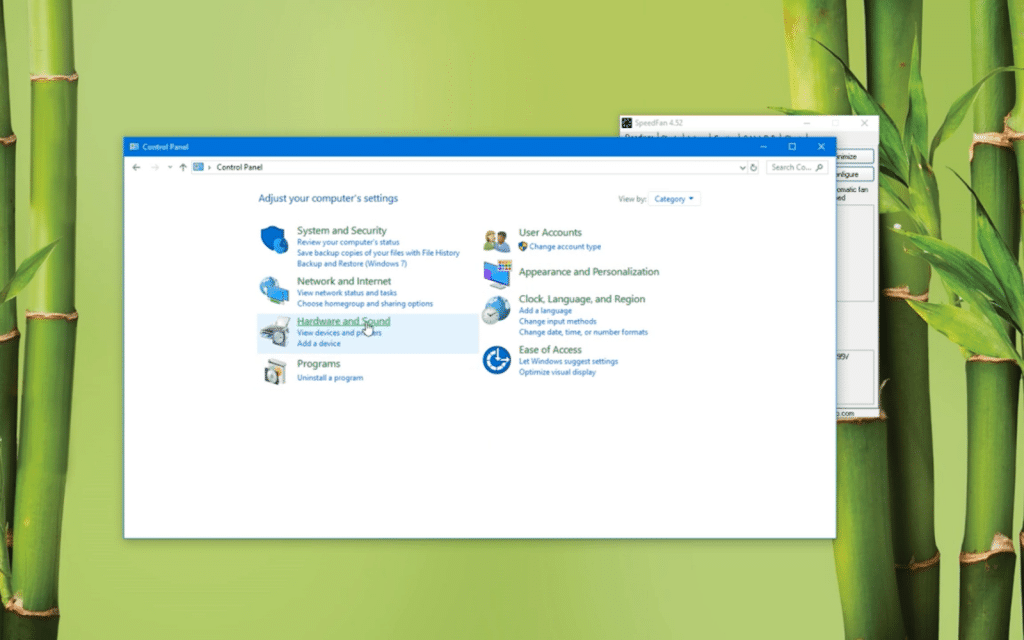Select the Hardware and Sound printer icon
The width and height of the screenshot is (1024, 640).
[274, 332]
